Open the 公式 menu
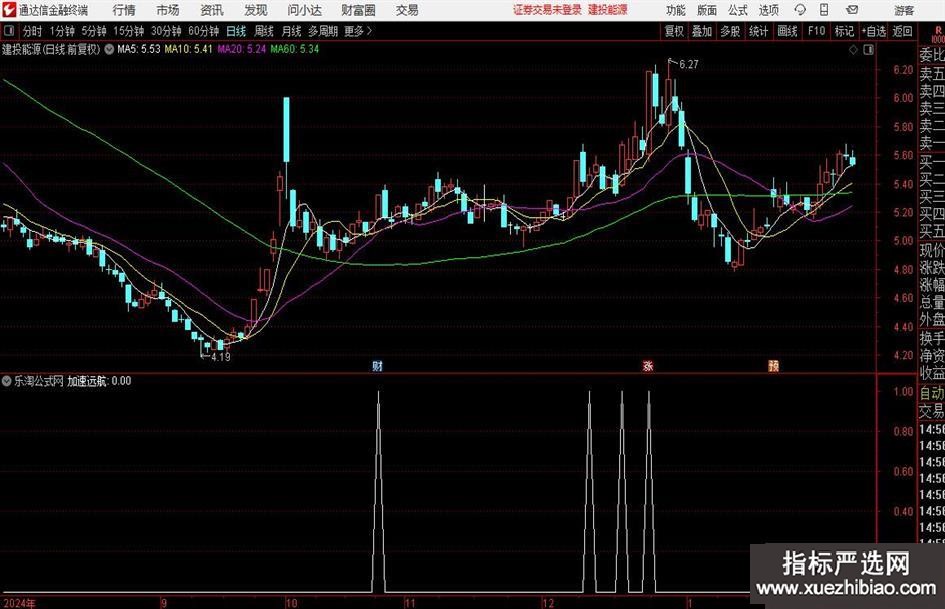 click(737, 10)
